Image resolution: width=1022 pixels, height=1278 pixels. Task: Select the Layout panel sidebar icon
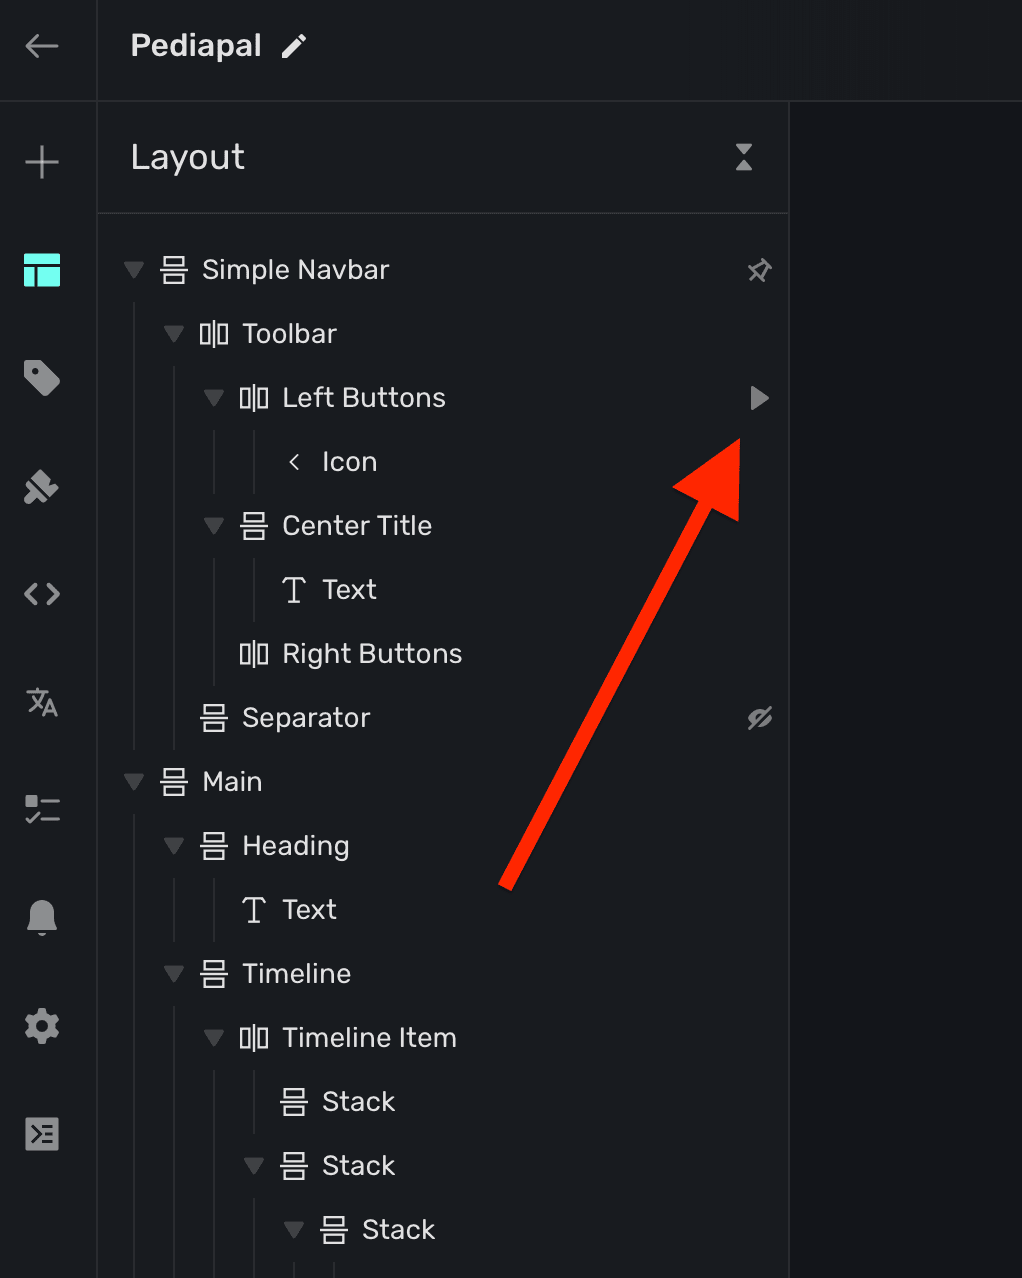[42, 270]
